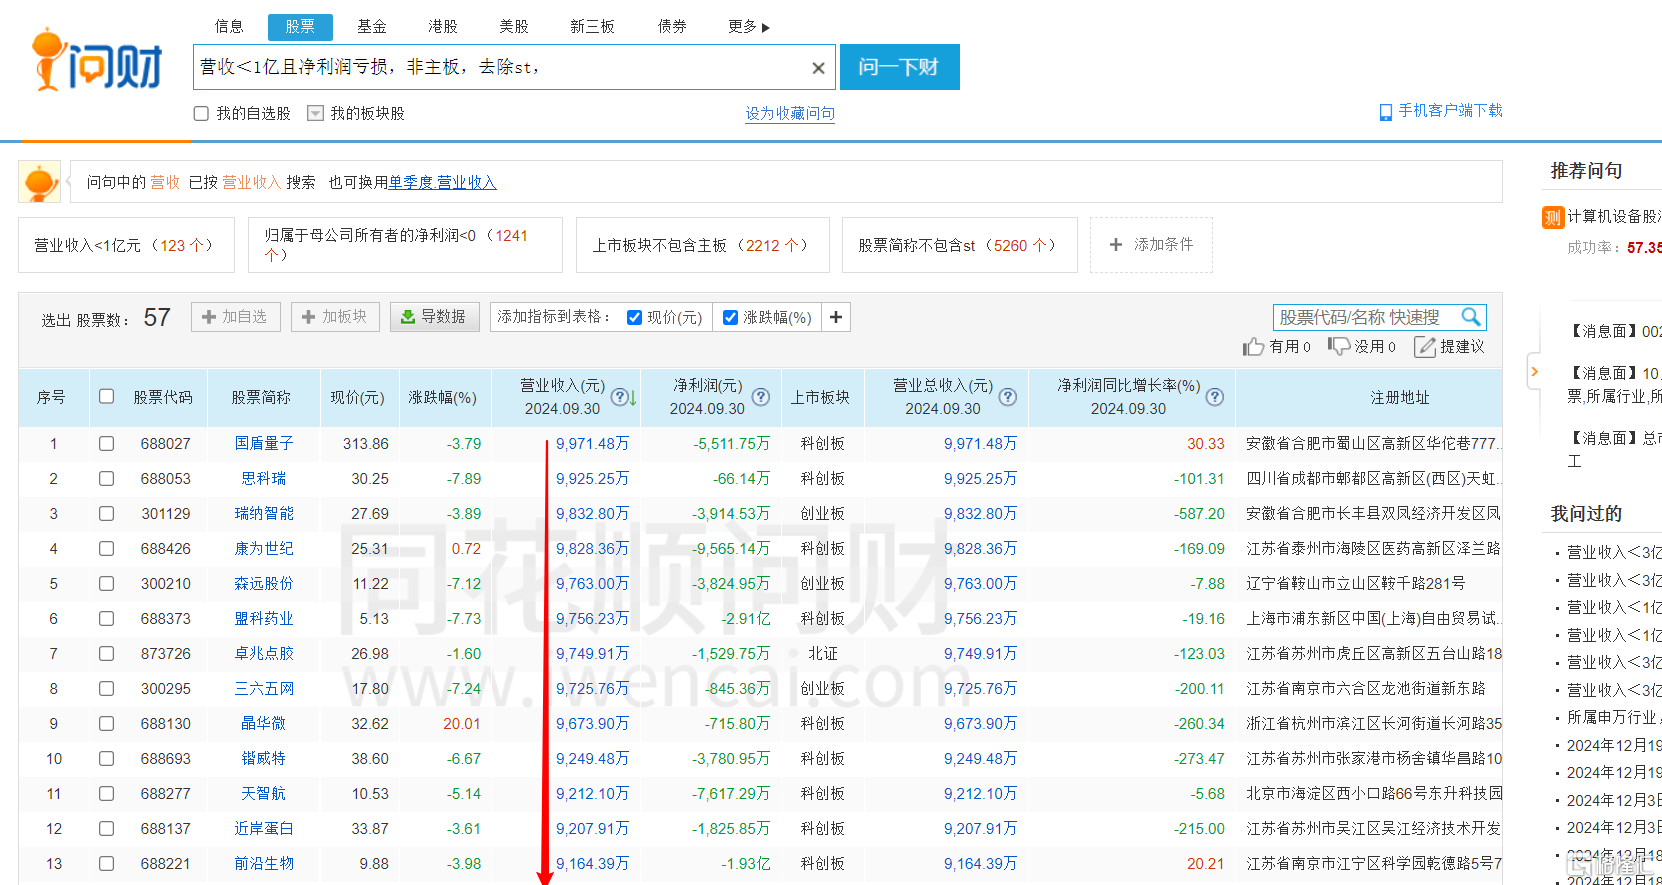Viewport: 1662px width, 885px height.
Task: Click the orange arrow to collapse the side panel
Action: click(x=1534, y=372)
